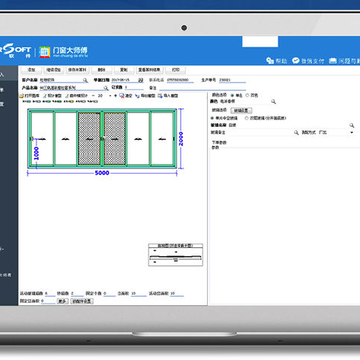Select the first glass type radio button
The image size is (360, 360).
(x=212, y=118)
